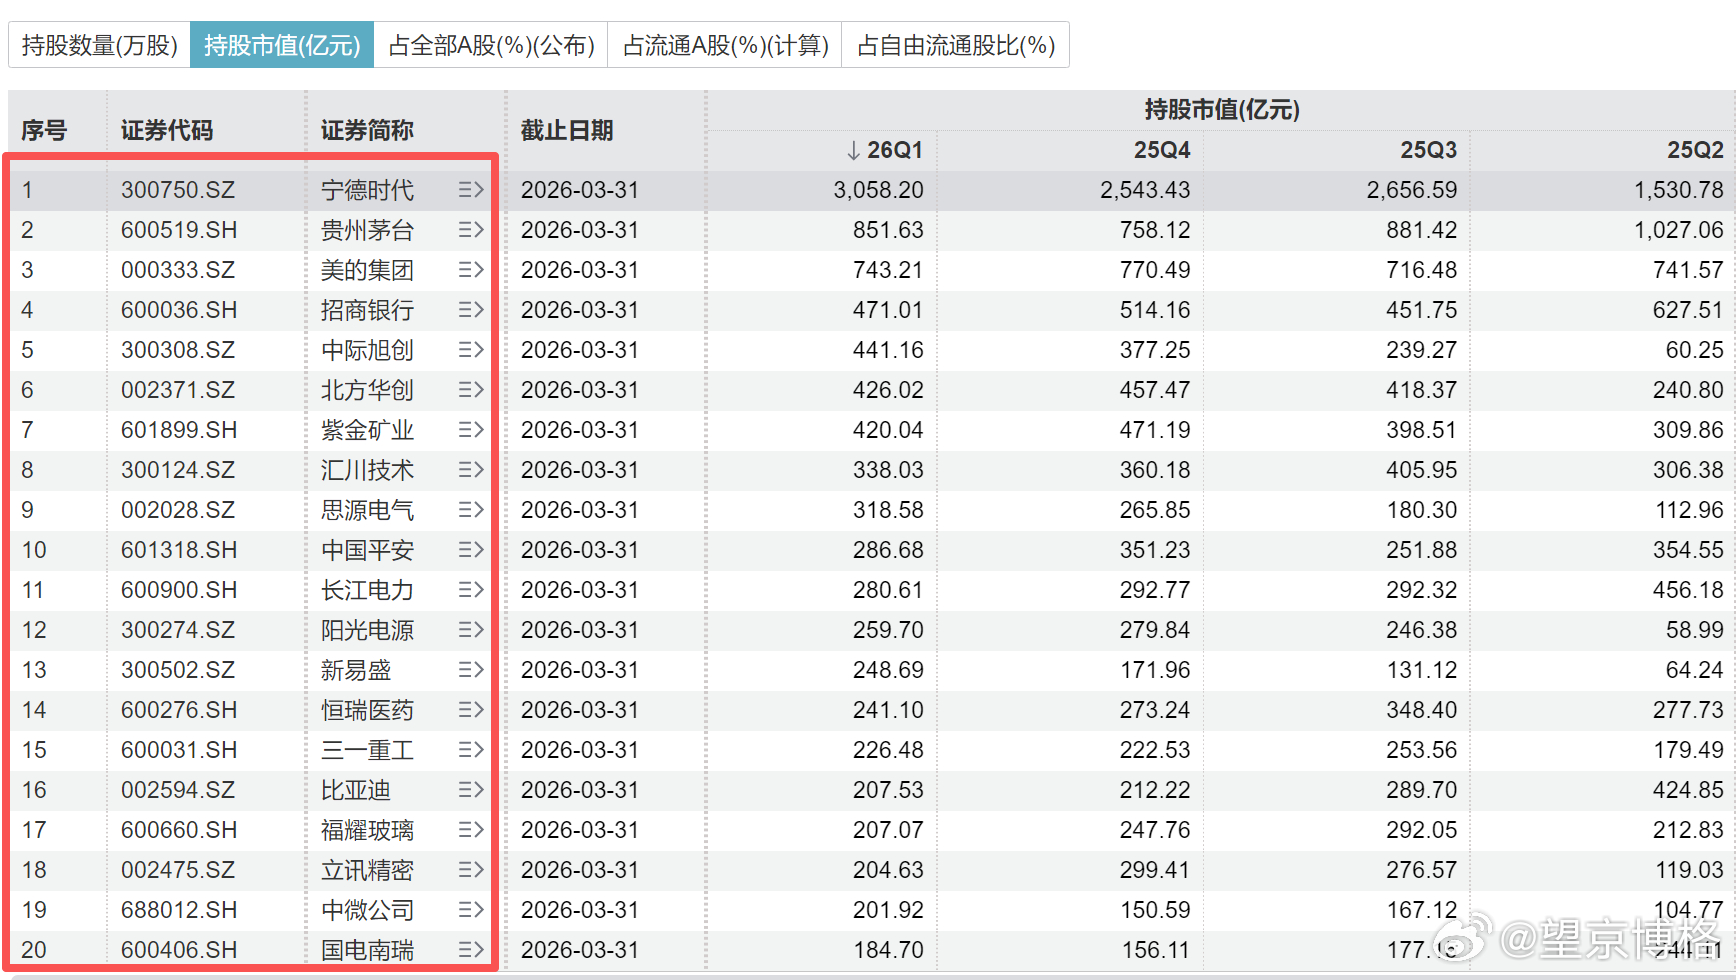Image resolution: width=1736 pixels, height=980 pixels.
Task: Open stock name 中国平安
Action: coord(367,550)
